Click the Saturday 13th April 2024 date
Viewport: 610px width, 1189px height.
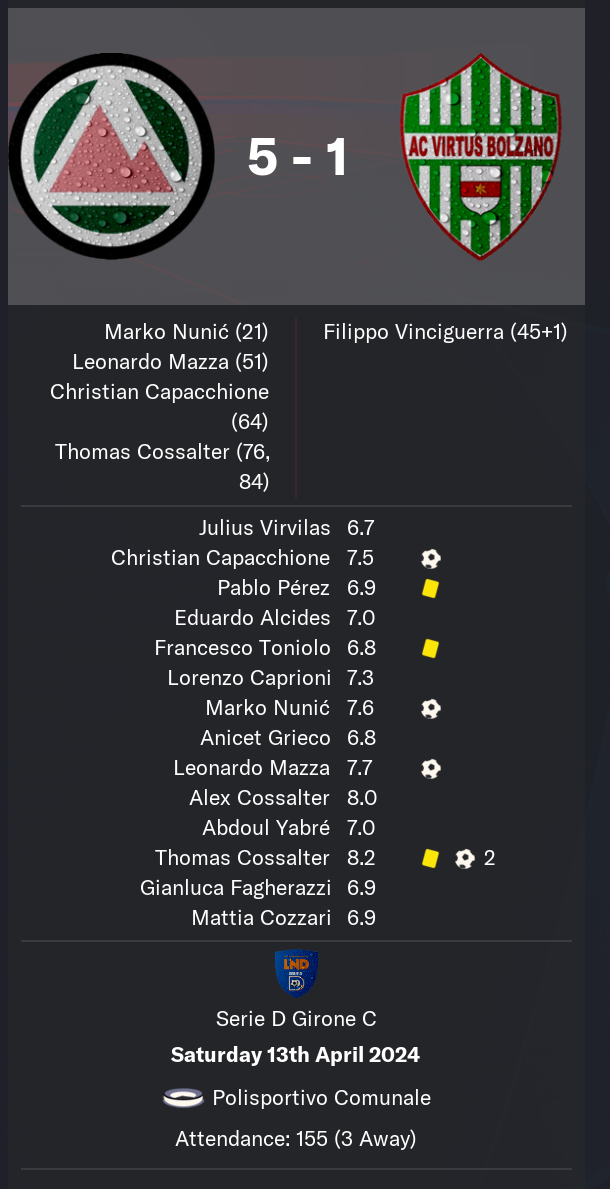pos(295,1055)
